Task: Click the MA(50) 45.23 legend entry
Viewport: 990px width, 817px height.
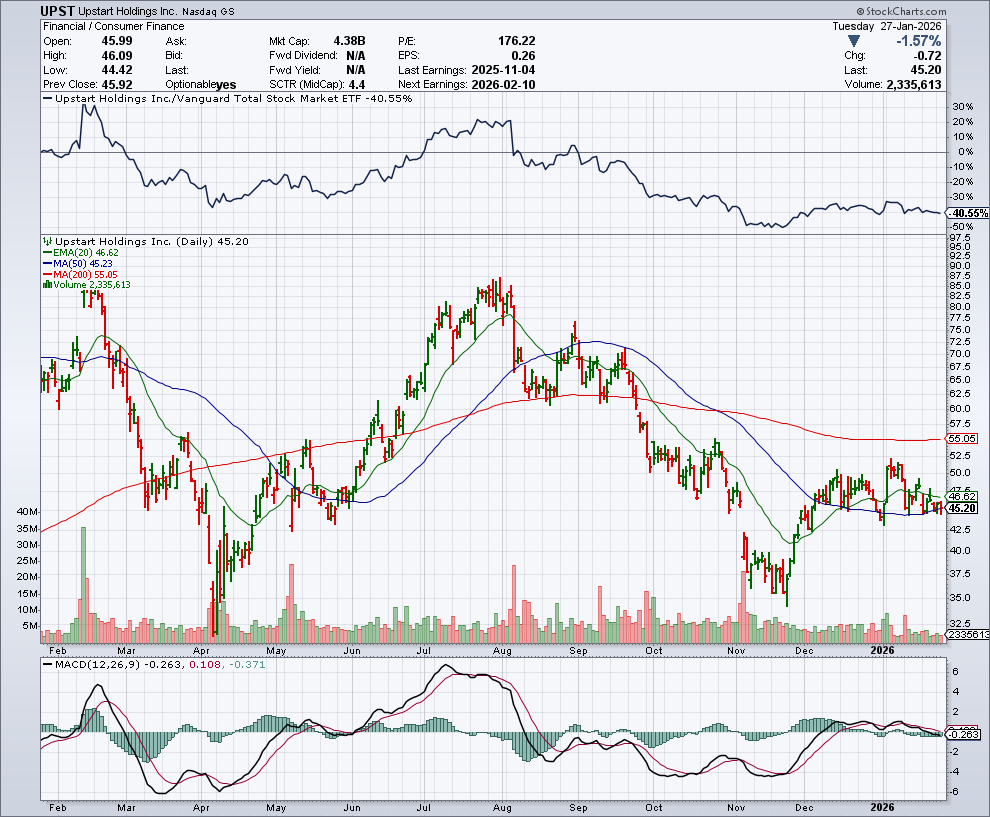Action: click(x=78, y=263)
